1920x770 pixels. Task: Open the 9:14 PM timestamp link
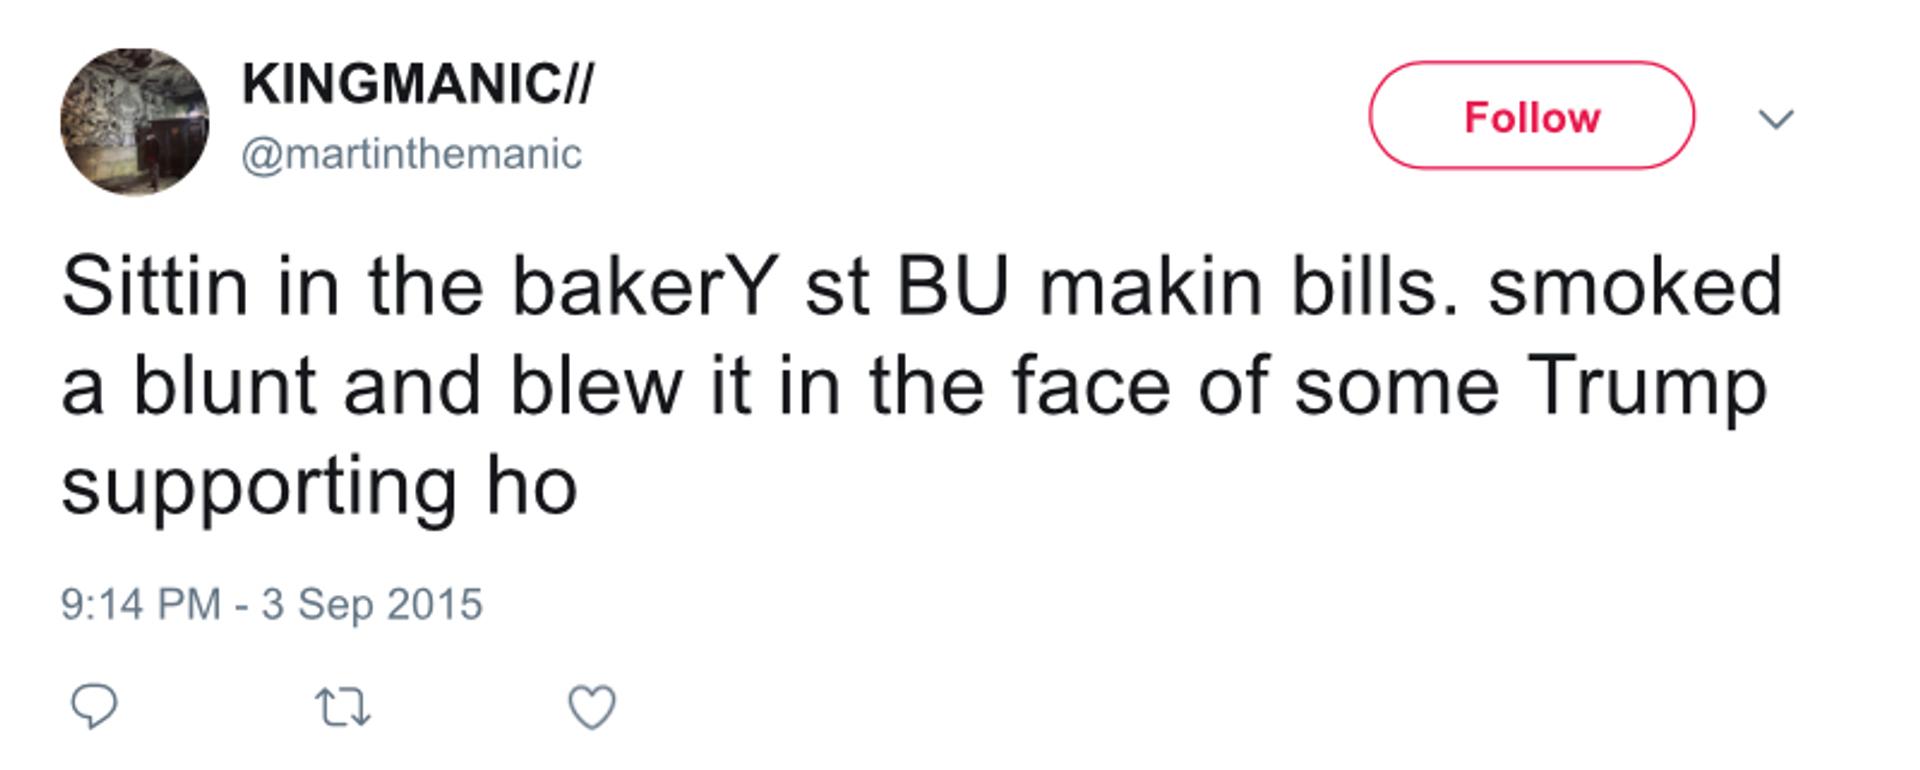pyautogui.click(x=140, y=604)
